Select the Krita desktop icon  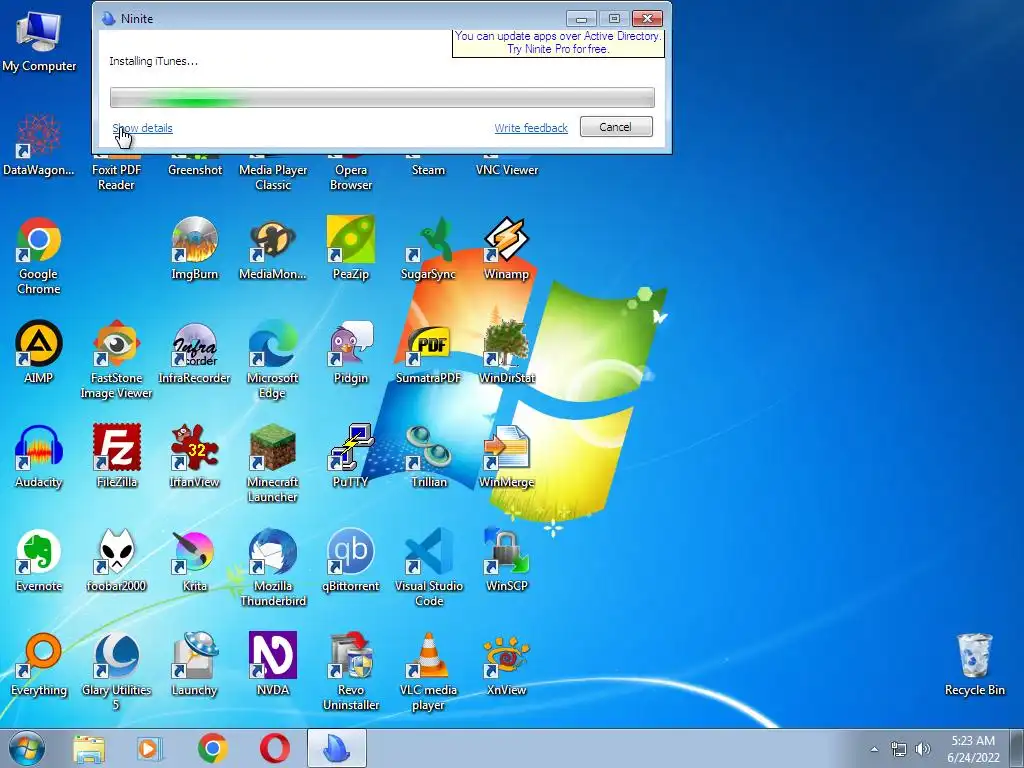click(x=195, y=560)
